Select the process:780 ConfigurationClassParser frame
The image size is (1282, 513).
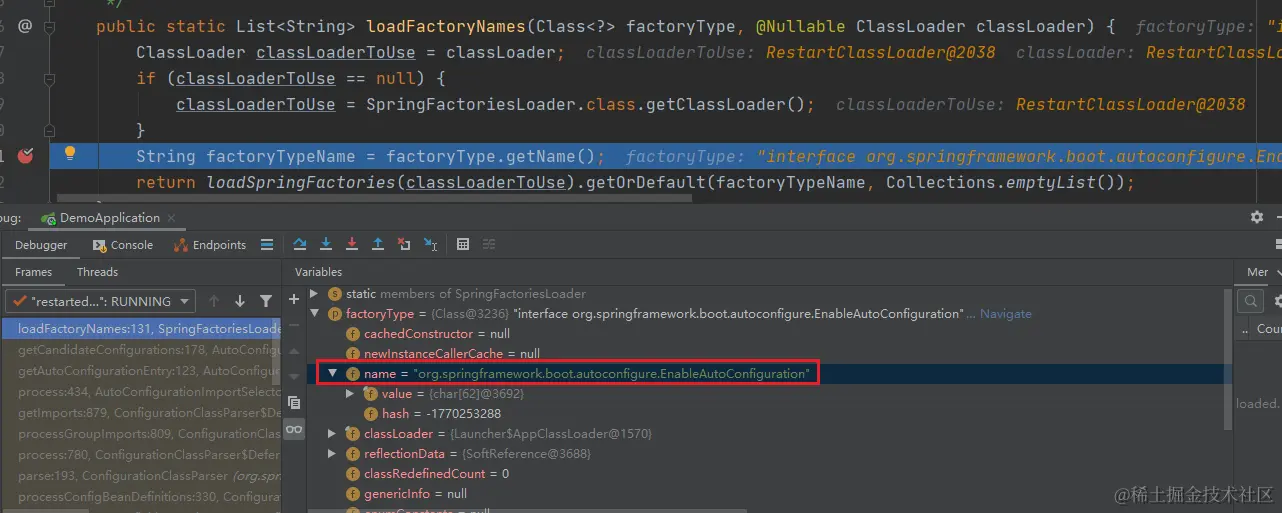coord(141,455)
